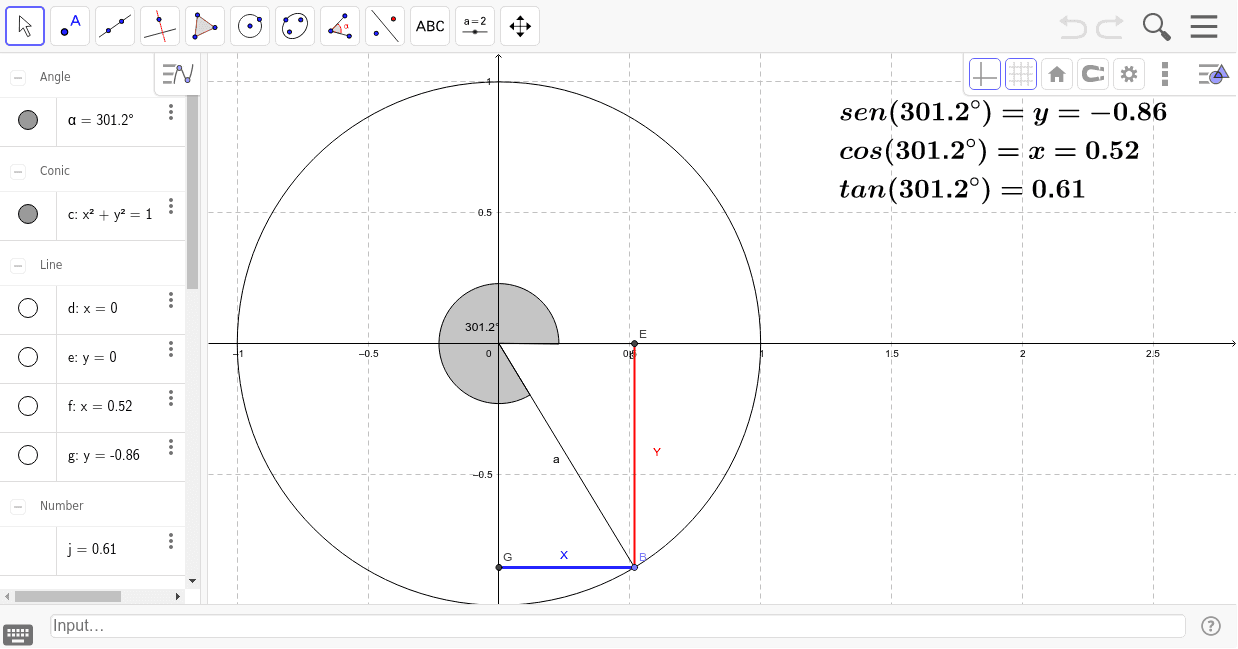Click the Redo arrow

1110,27
